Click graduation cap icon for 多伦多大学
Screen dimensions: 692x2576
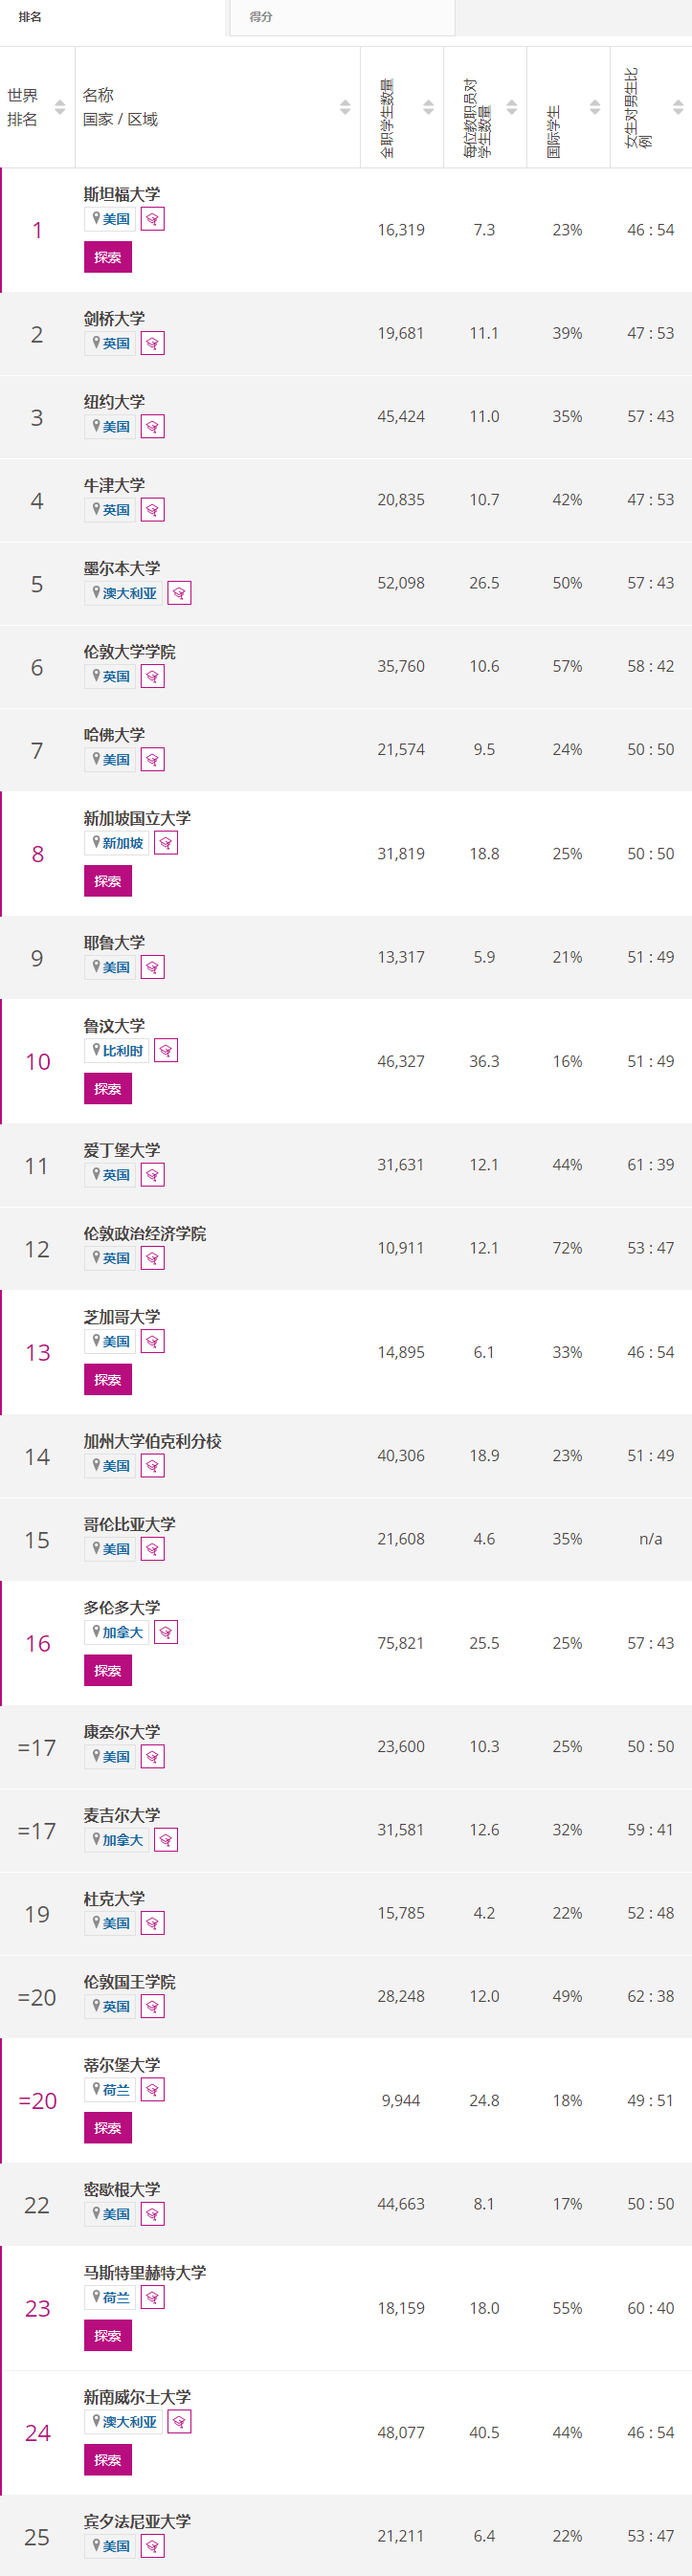click(x=166, y=1633)
